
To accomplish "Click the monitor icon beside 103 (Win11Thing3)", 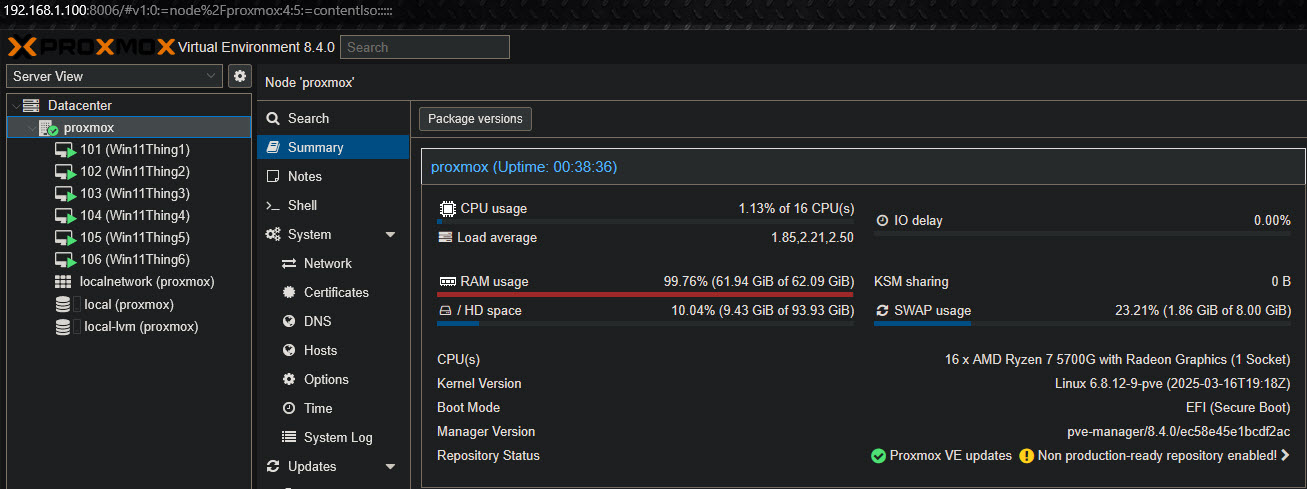I will coord(65,194).
